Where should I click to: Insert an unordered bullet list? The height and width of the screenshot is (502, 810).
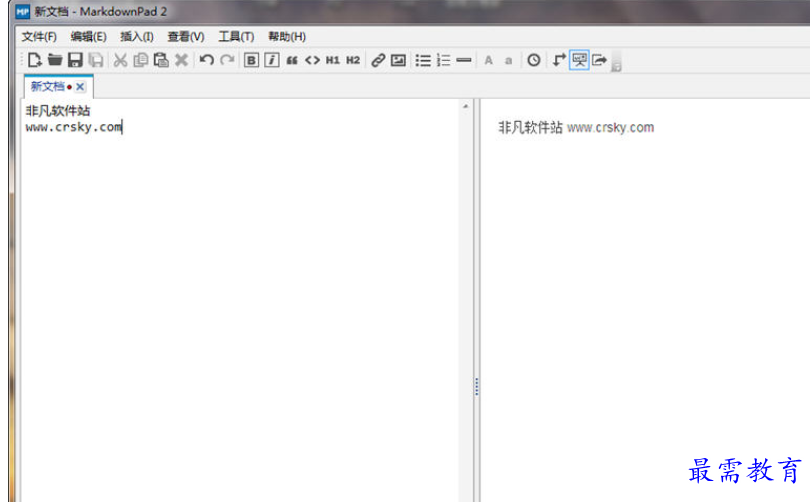pos(423,60)
